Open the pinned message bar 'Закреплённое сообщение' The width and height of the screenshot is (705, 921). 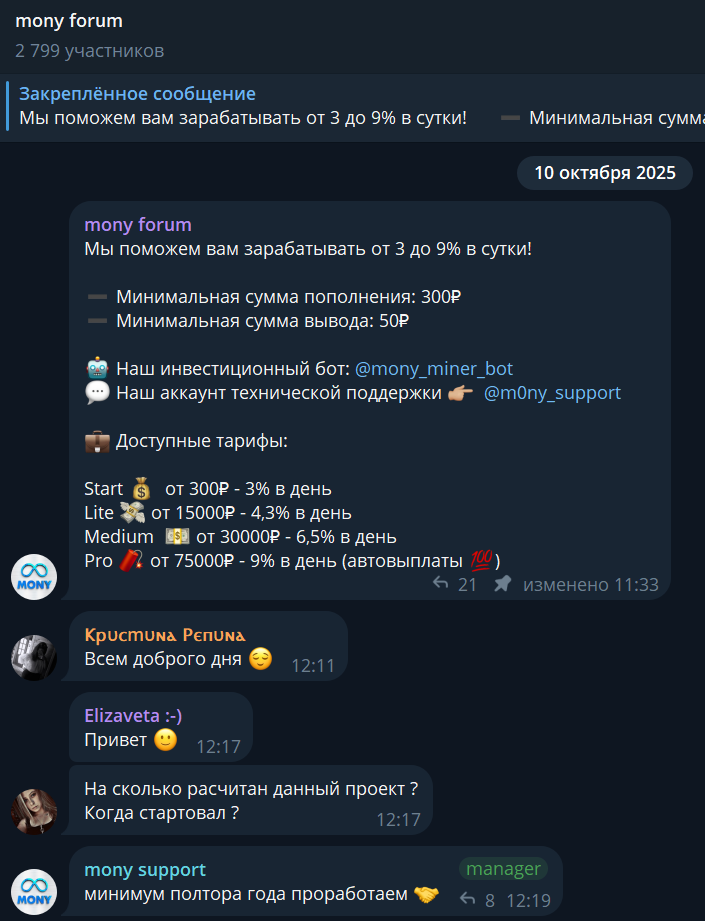coord(352,106)
